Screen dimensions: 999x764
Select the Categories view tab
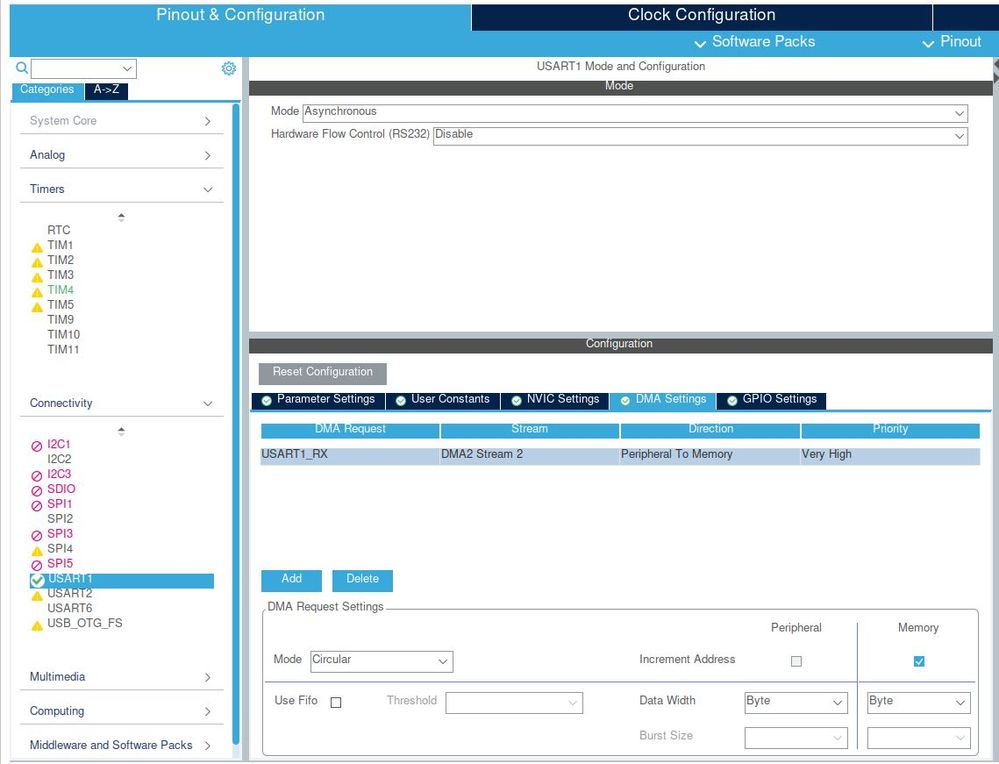click(47, 90)
